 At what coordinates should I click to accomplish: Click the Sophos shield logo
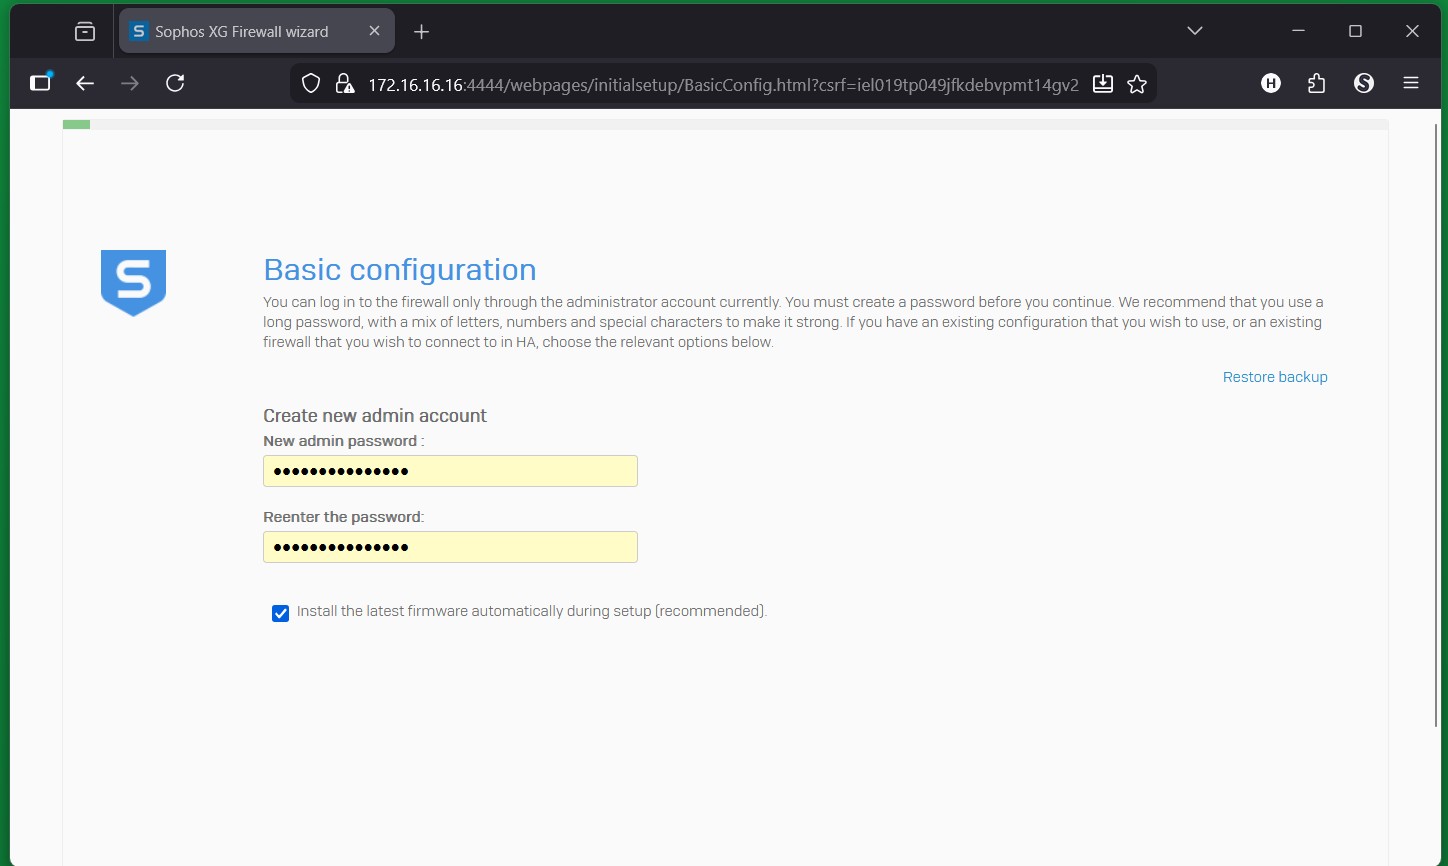tap(133, 282)
